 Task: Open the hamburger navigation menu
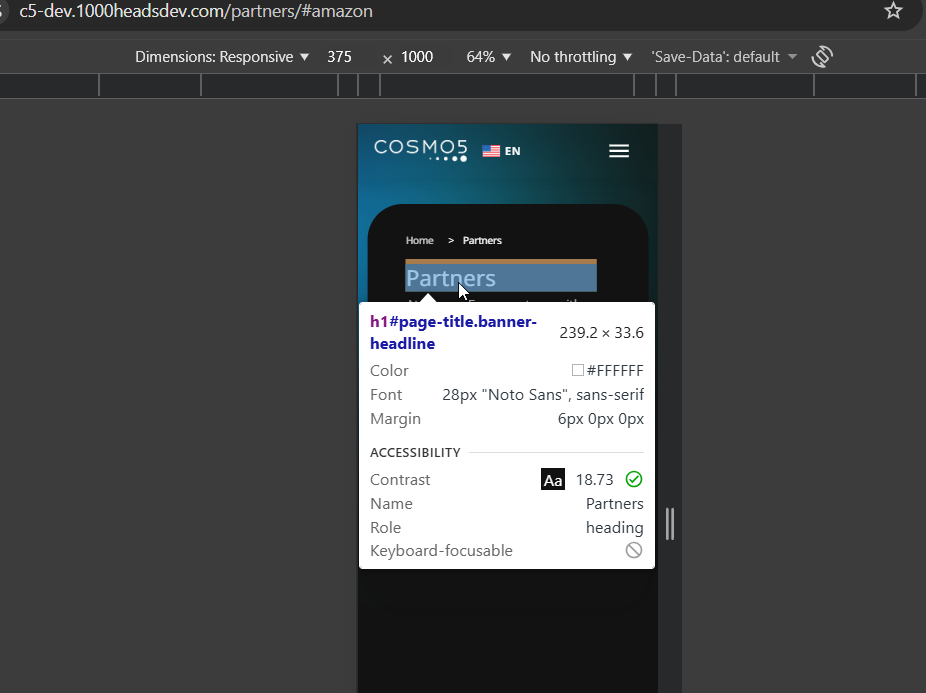619,151
